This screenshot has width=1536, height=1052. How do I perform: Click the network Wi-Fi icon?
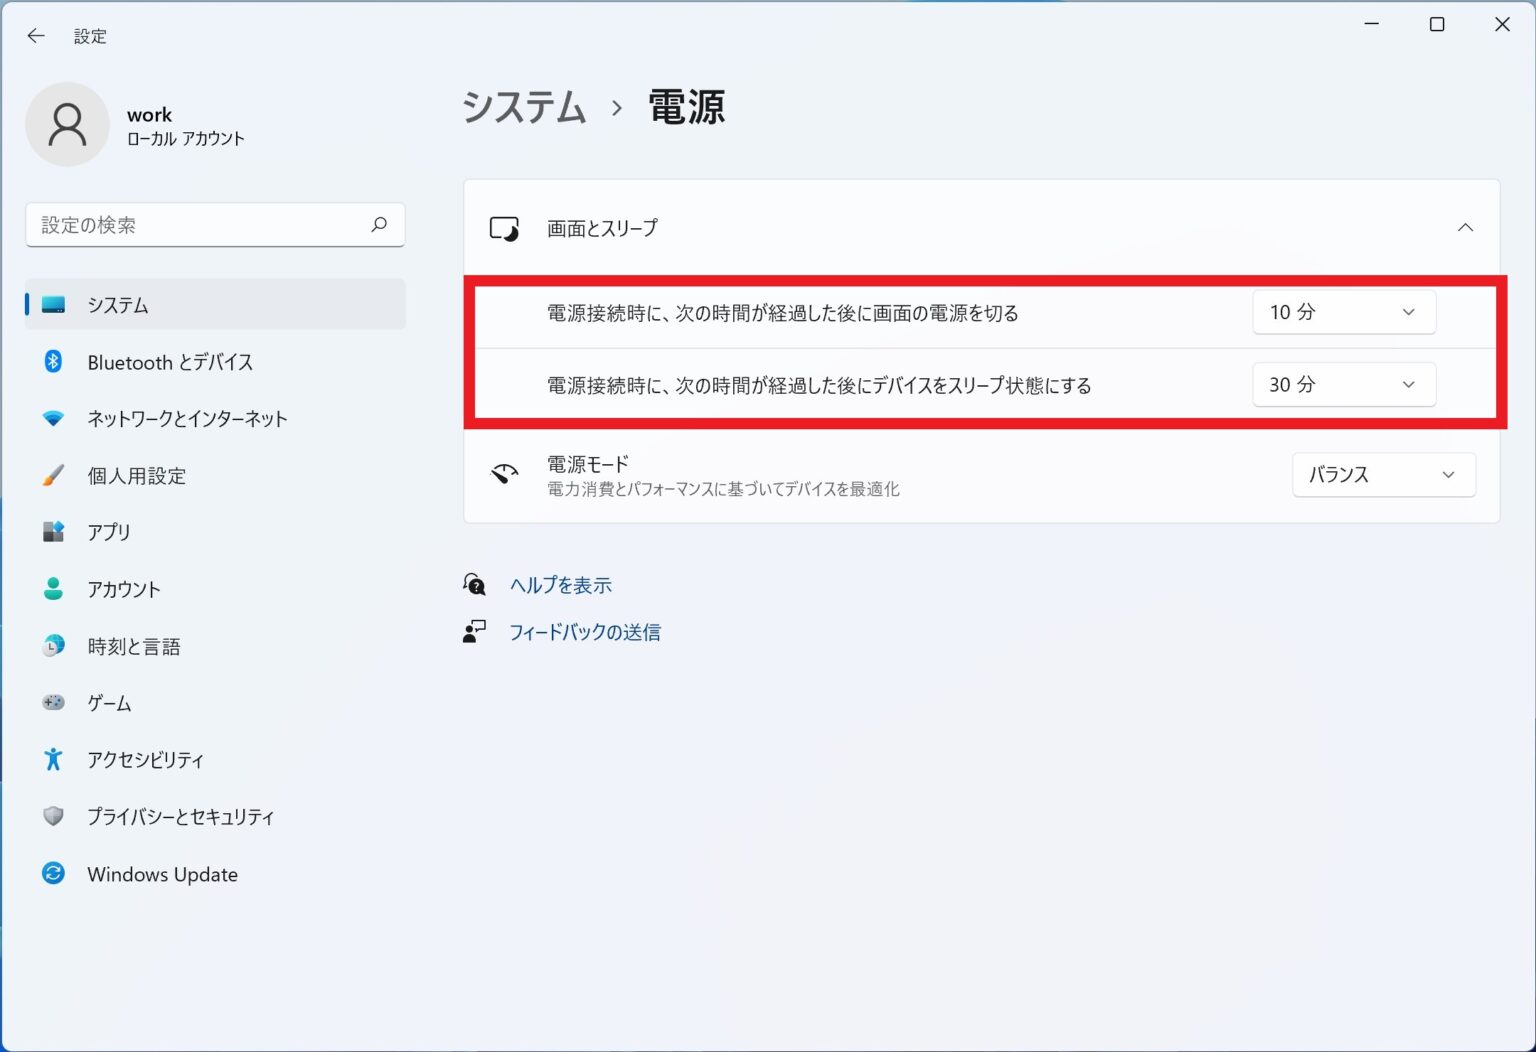click(54, 419)
